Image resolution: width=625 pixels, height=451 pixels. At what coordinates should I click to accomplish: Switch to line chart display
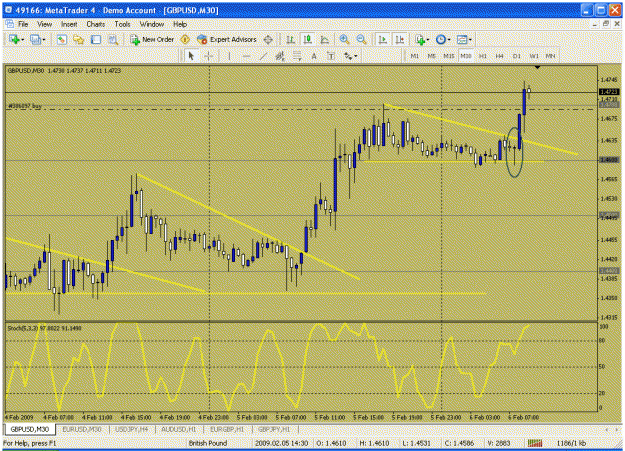[x=325, y=39]
